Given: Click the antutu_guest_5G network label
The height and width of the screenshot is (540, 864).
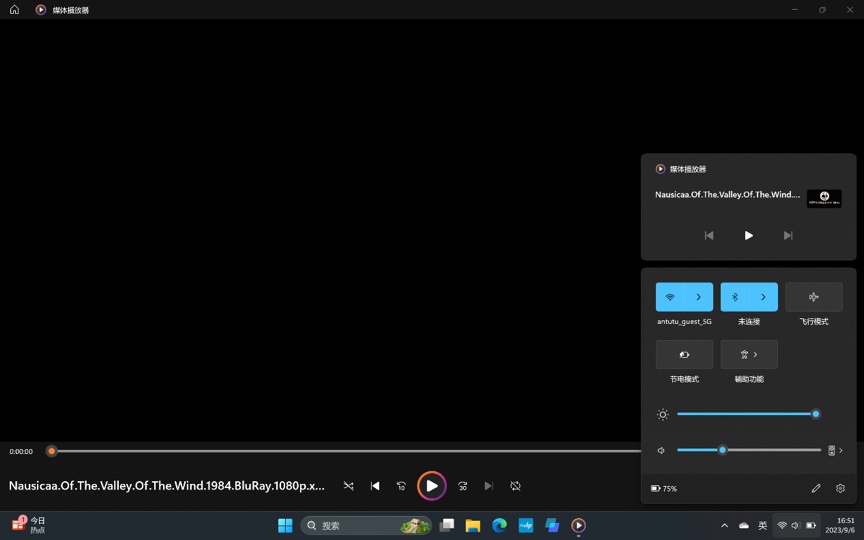Looking at the screenshot, I should click(684, 321).
